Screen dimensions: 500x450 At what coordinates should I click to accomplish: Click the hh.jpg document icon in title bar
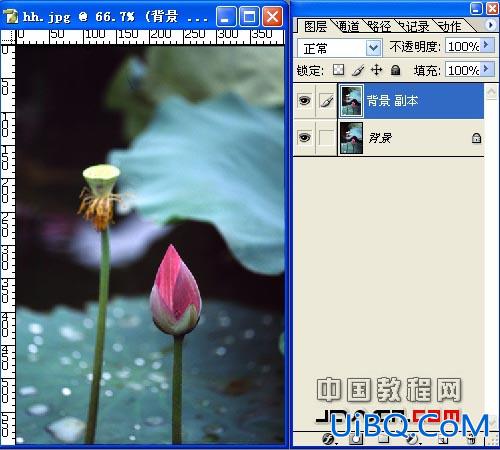pos(11,16)
